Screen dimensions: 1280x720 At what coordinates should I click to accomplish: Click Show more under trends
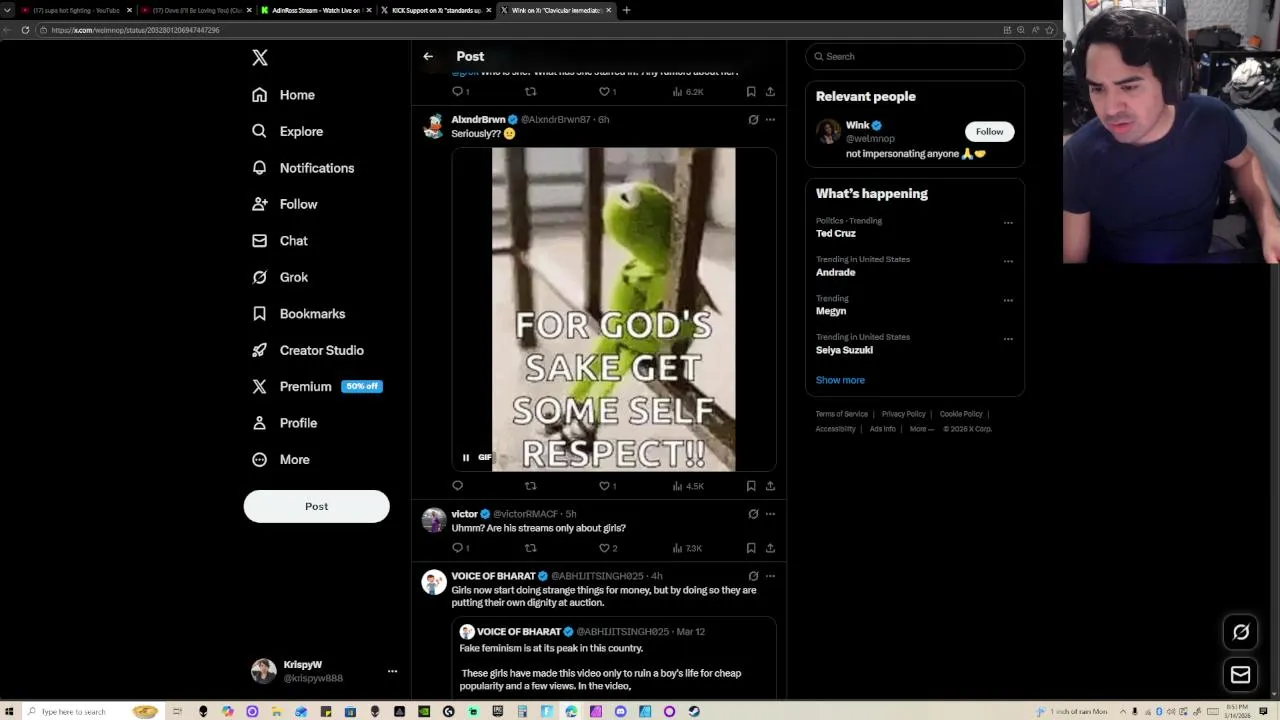point(840,380)
